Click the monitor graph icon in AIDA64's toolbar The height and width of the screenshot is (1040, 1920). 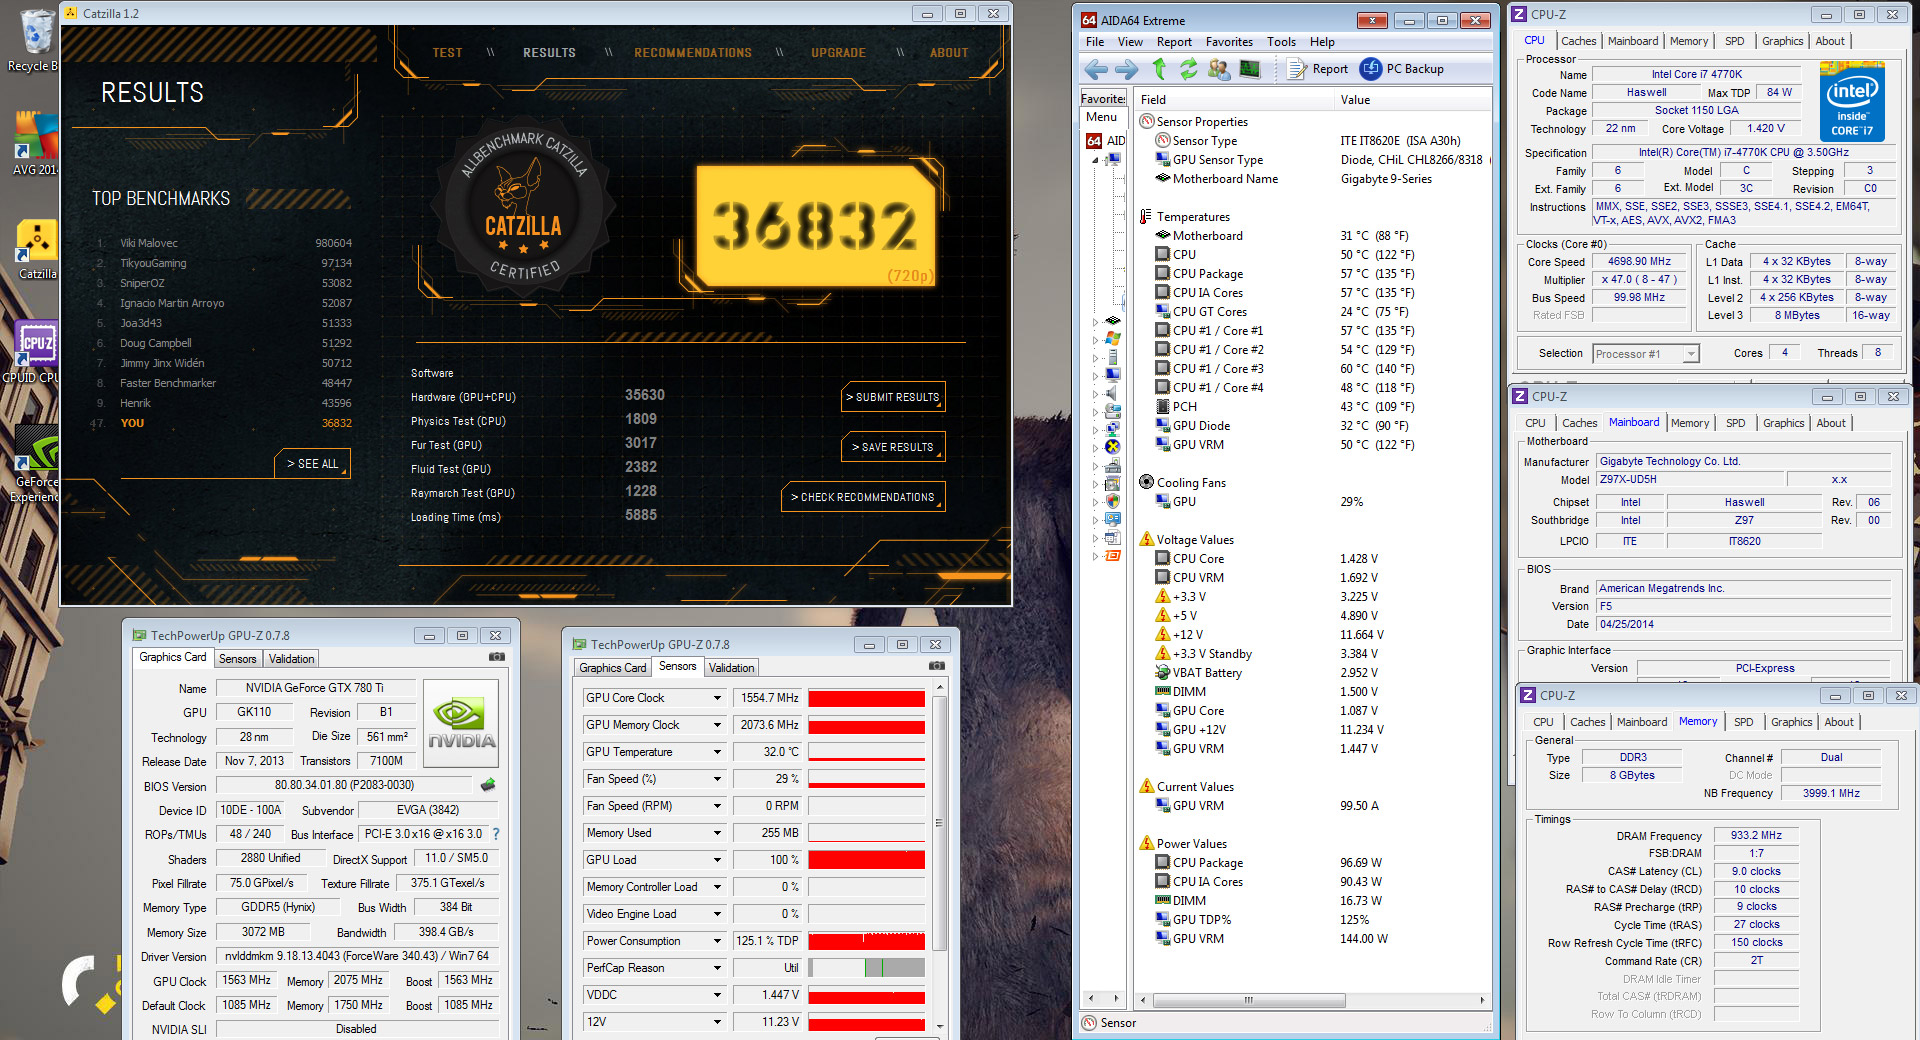[x=1250, y=69]
